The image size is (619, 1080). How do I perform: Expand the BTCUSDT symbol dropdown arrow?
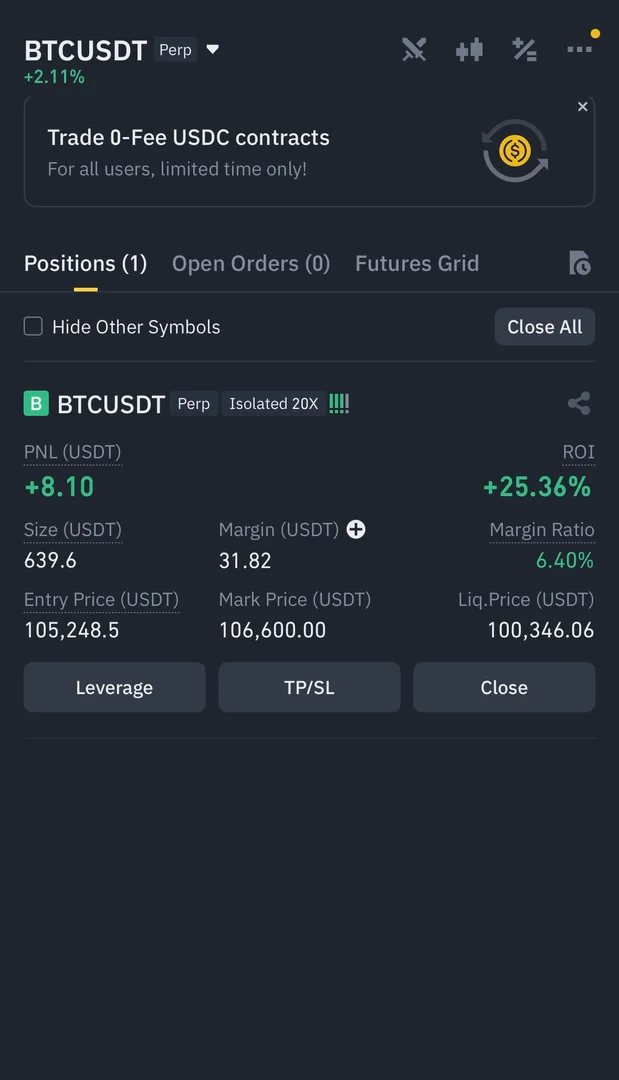(x=212, y=49)
